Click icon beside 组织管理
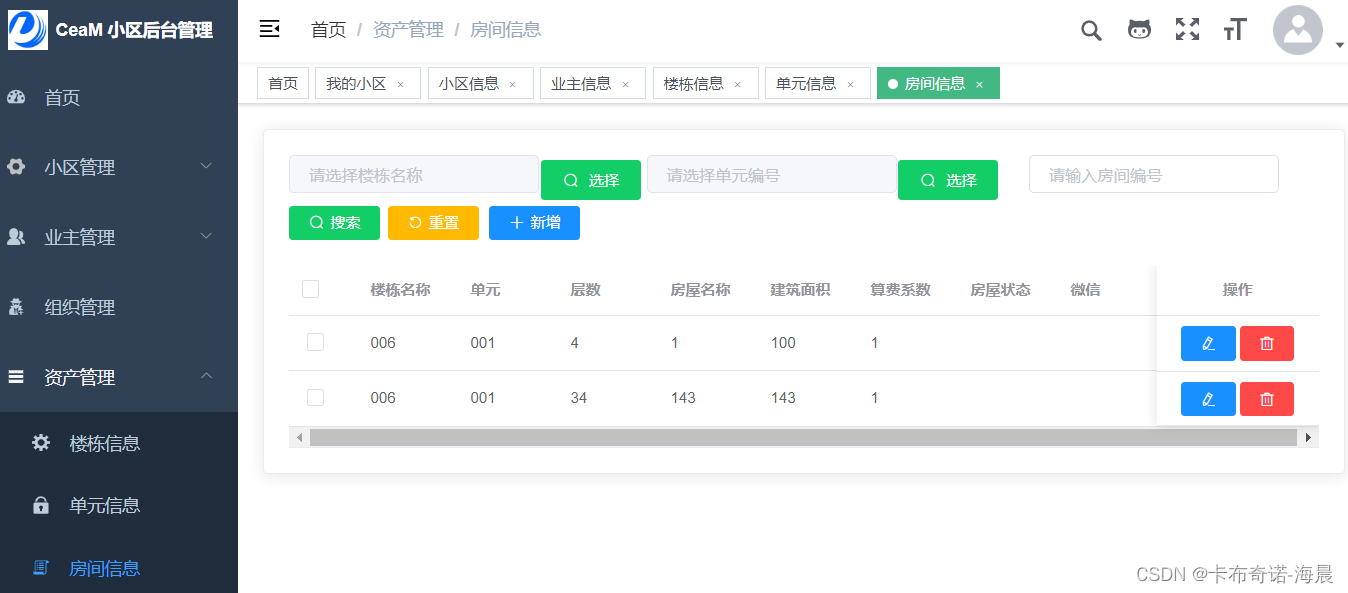The image size is (1348, 593). click(x=16, y=307)
